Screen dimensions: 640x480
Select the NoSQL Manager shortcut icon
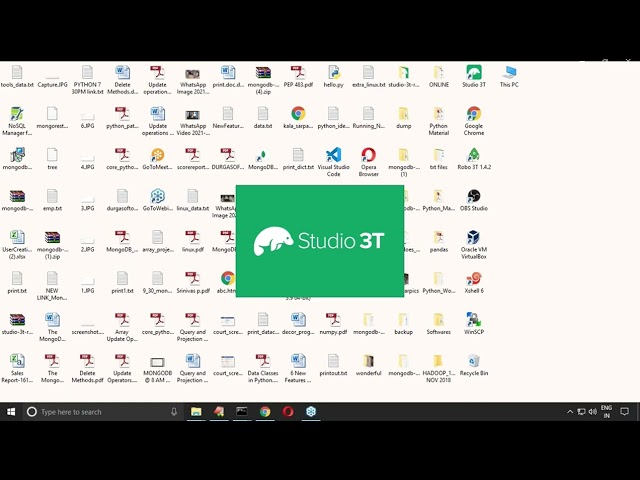tap(17, 121)
